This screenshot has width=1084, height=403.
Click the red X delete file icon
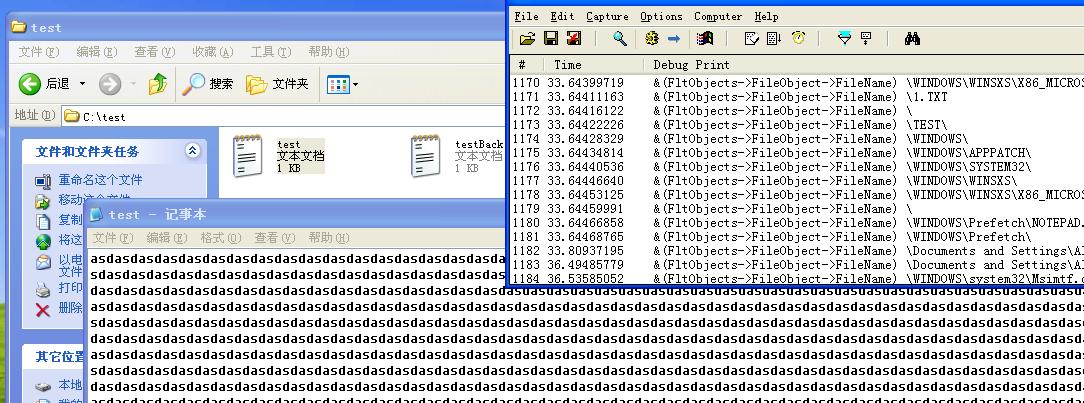tap(43, 310)
